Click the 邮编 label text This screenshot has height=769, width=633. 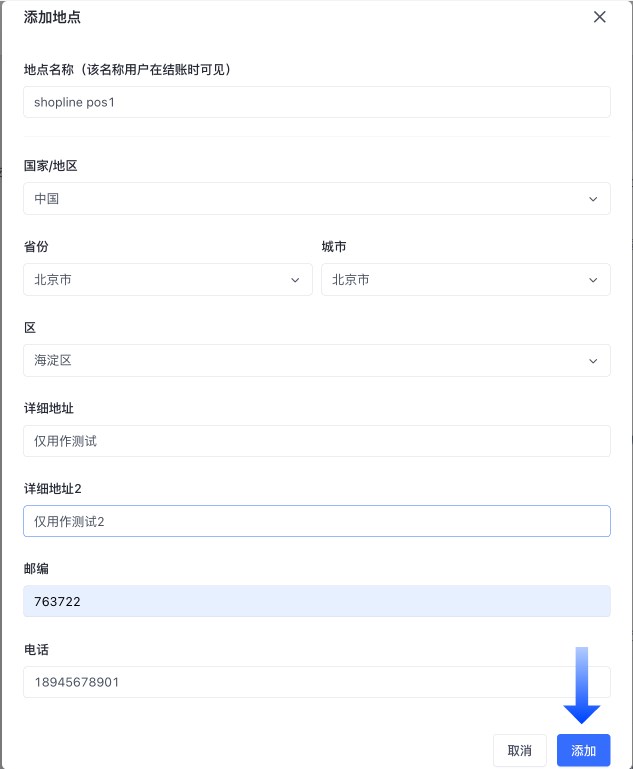point(36,569)
